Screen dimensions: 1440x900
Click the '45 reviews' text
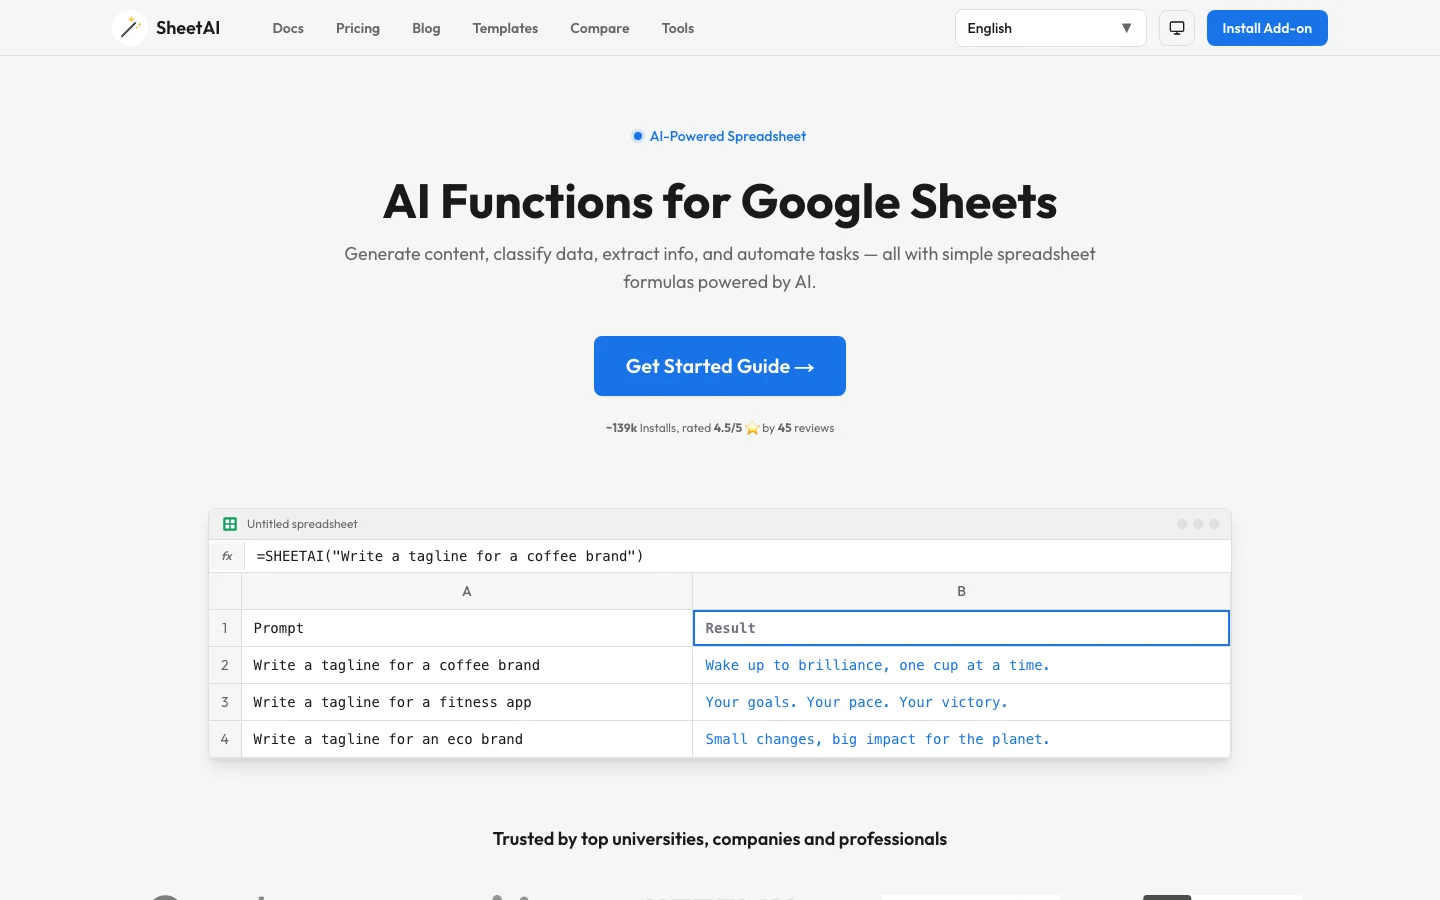pos(806,428)
